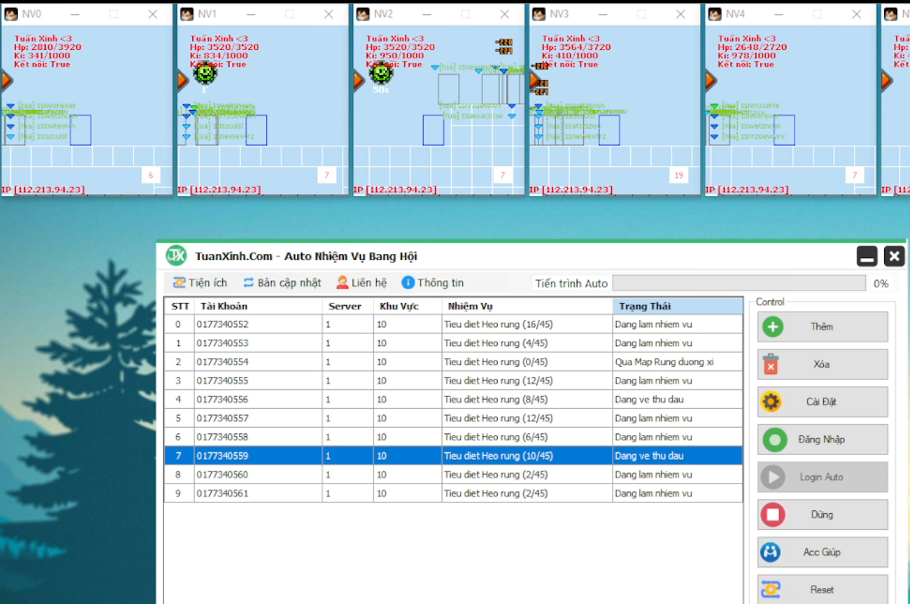This screenshot has width=910, height=604.
Task: Open Cài Đặt gear settings icon
Action: click(x=772, y=402)
